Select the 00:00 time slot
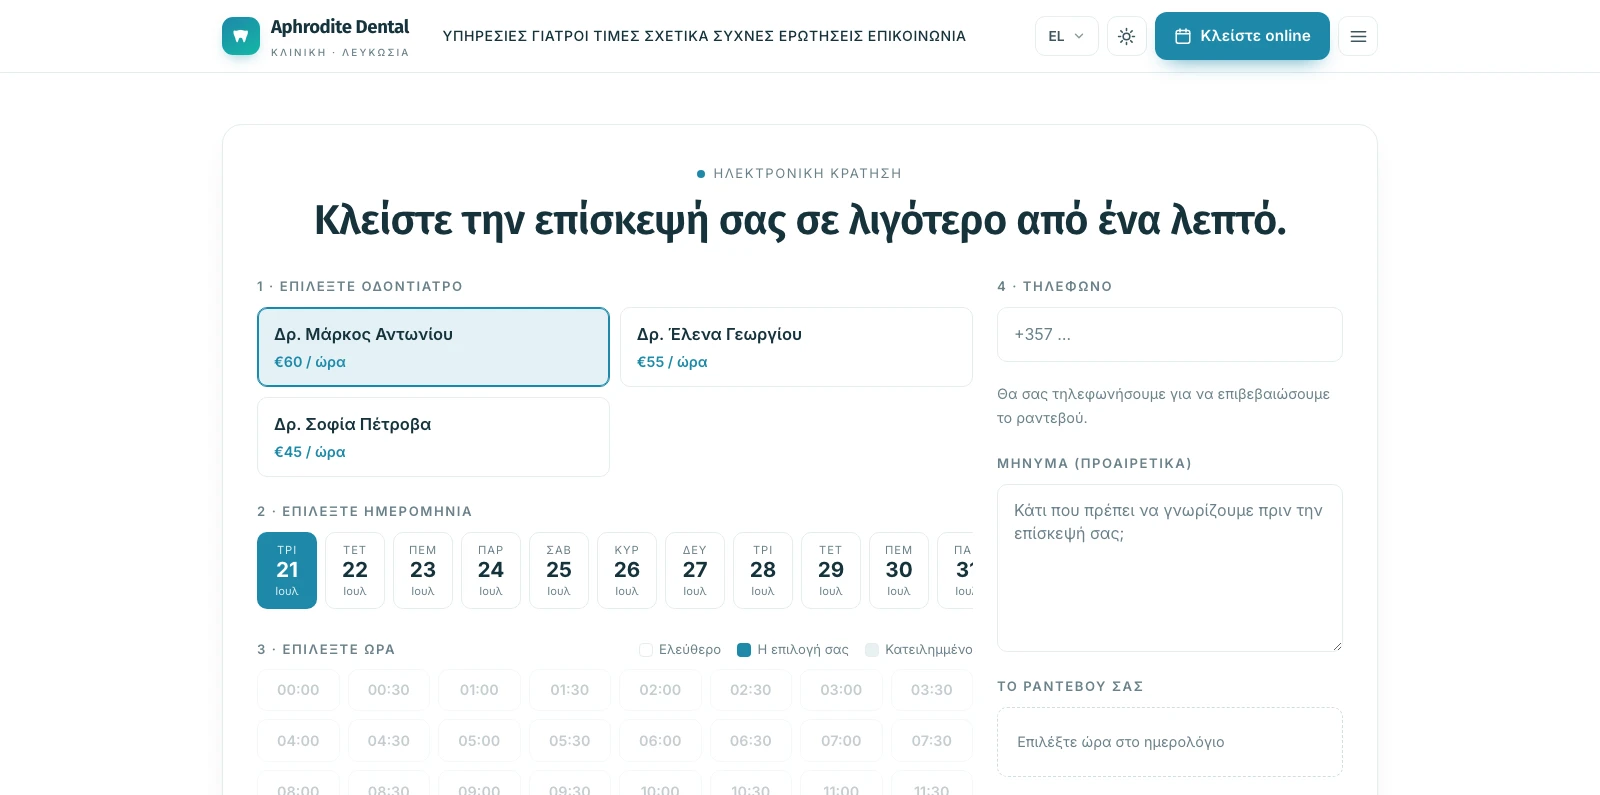This screenshot has height=795, width=1600. 298,690
